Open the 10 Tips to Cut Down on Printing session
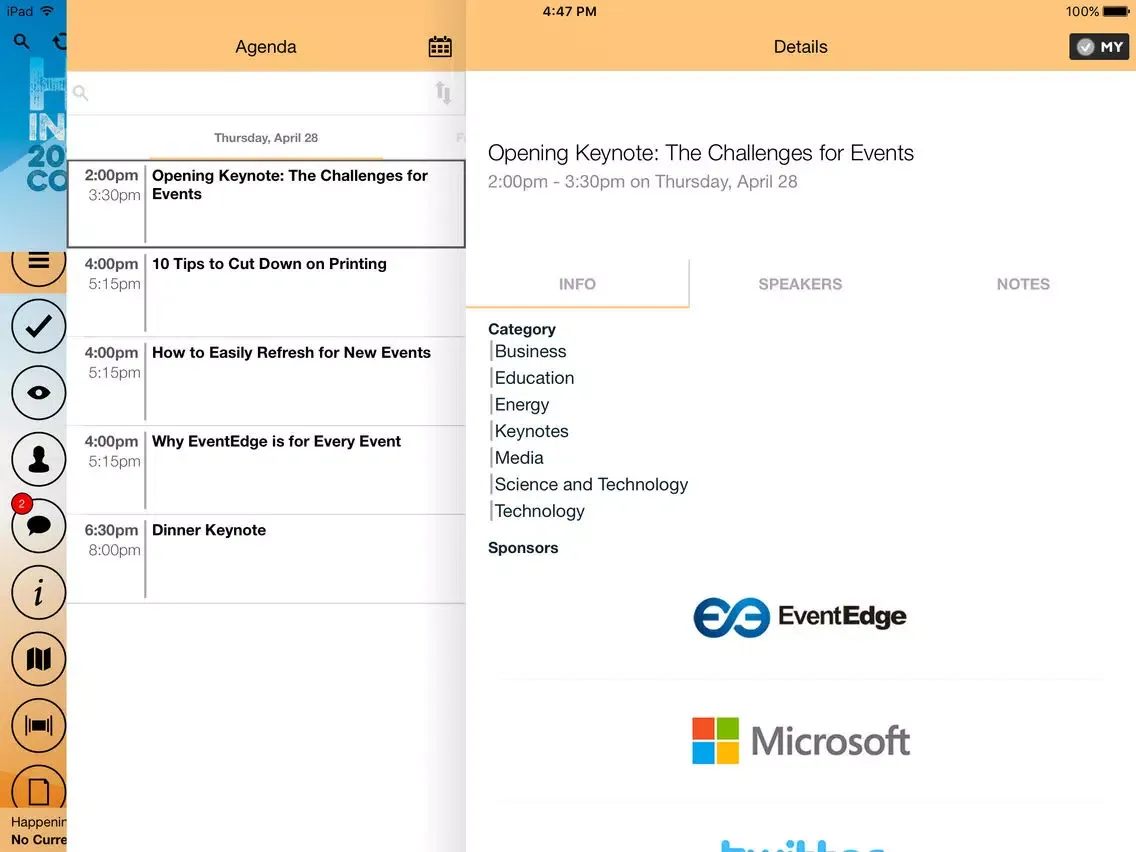 click(266, 293)
